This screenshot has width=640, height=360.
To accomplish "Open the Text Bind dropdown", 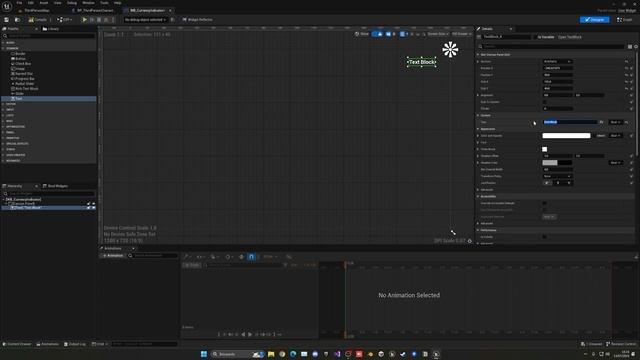I will (616, 122).
